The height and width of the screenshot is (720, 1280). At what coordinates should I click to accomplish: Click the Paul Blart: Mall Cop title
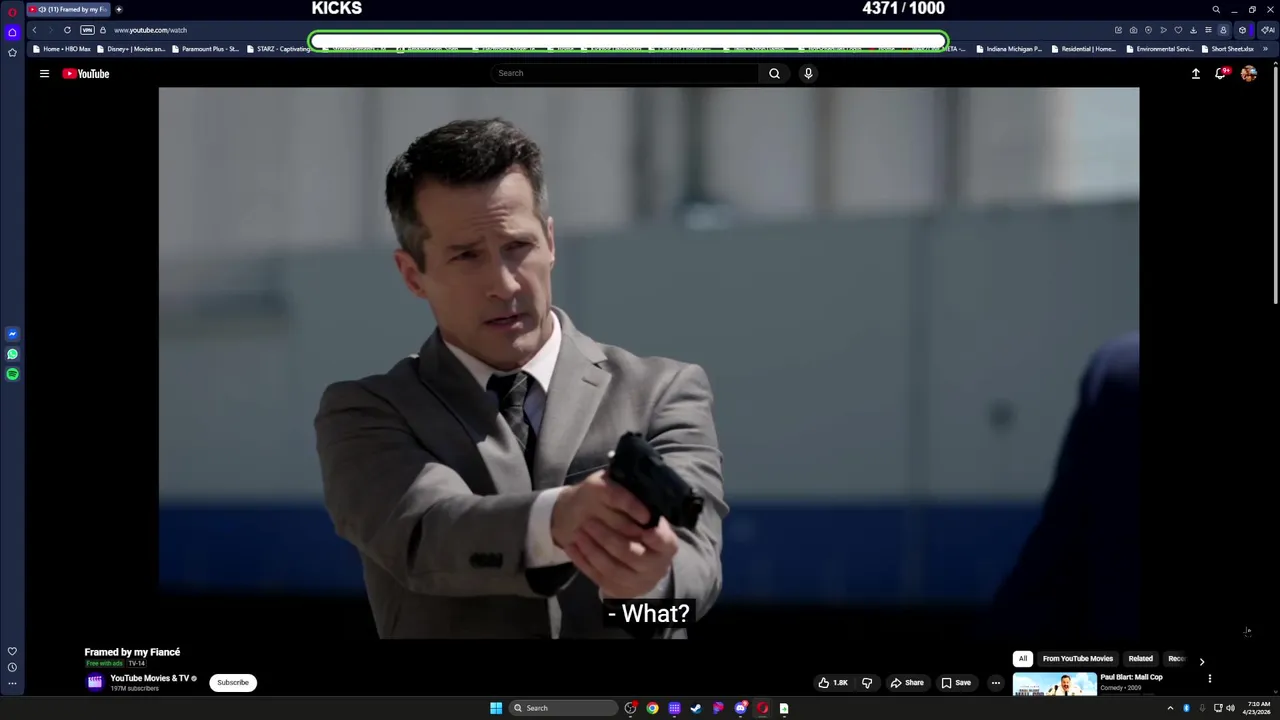click(1131, 677)
